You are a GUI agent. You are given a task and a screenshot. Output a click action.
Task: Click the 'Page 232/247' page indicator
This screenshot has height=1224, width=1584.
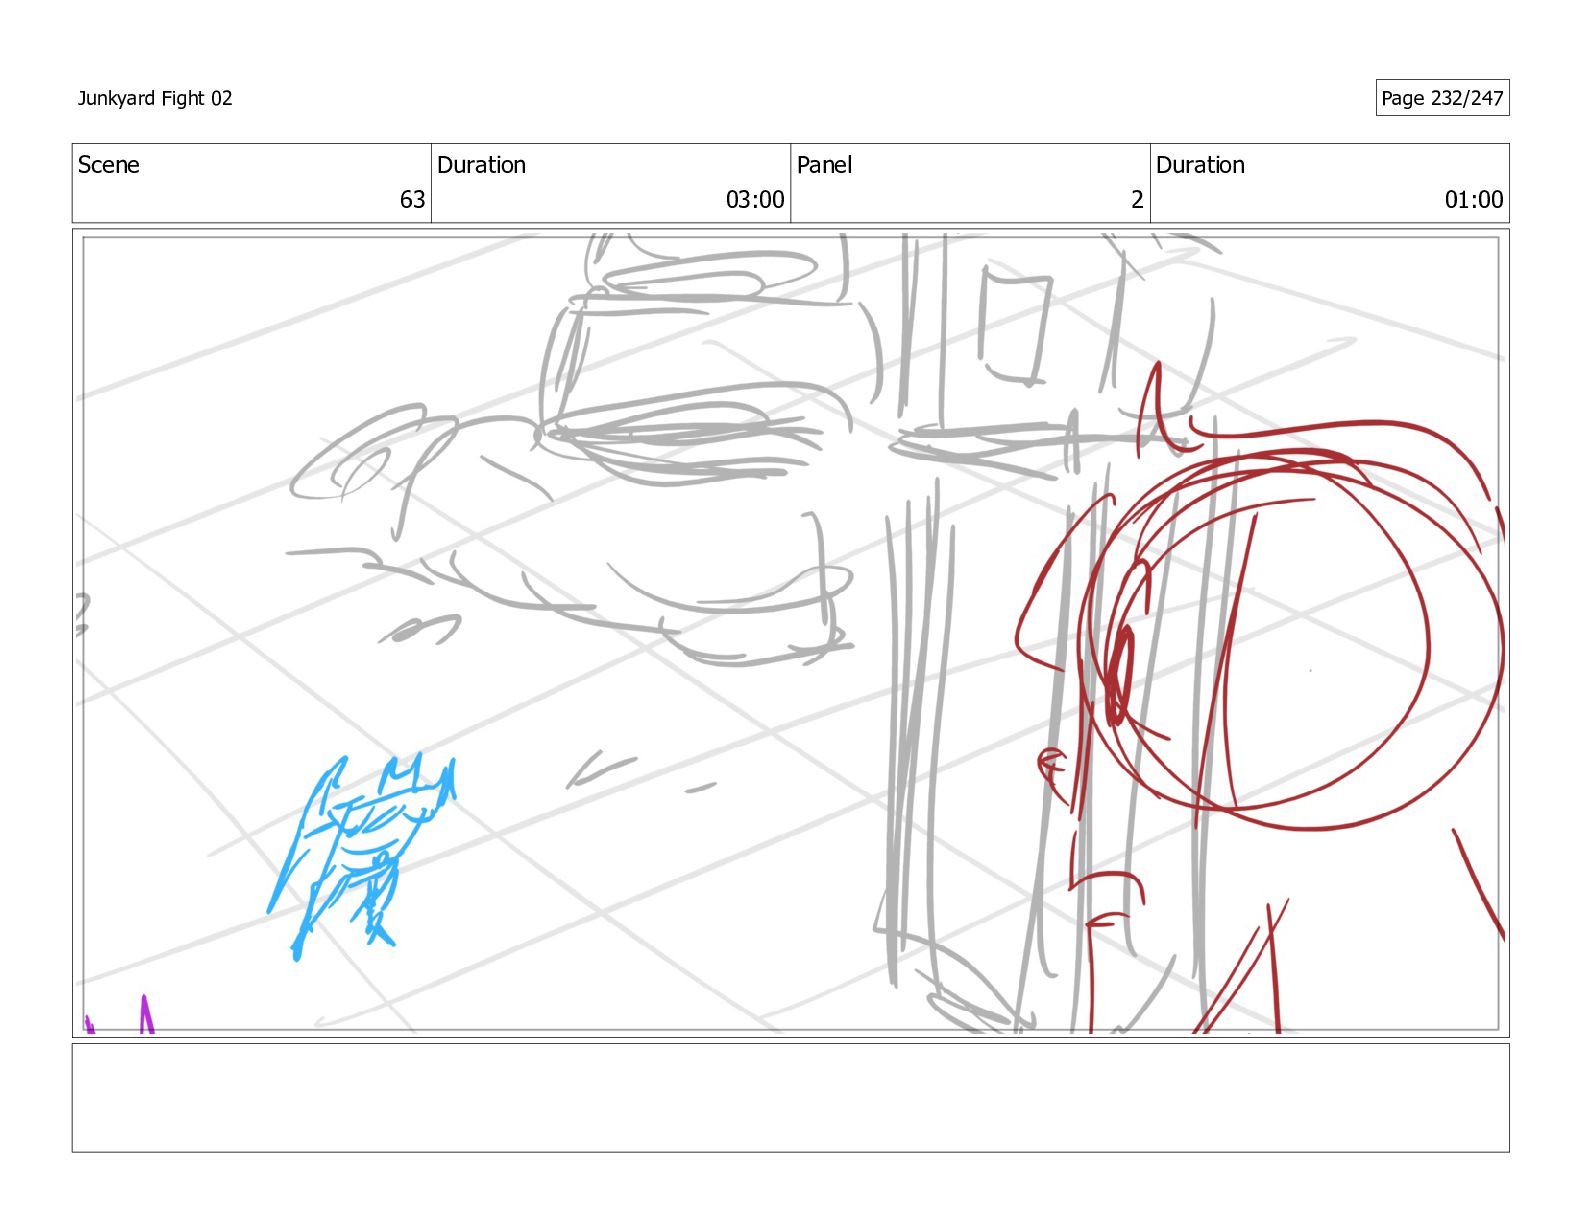[1442, 98]
